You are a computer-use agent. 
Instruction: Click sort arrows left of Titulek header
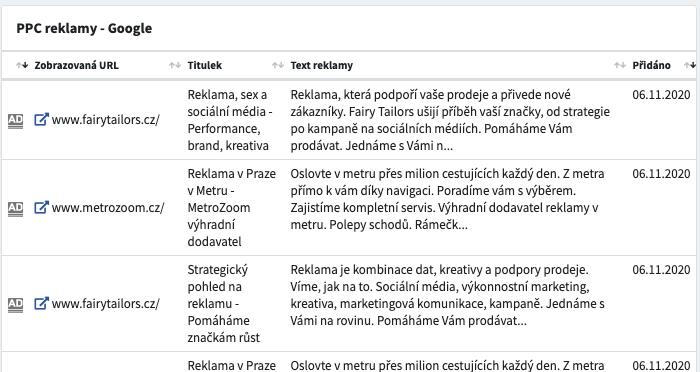tap(175, 65)
